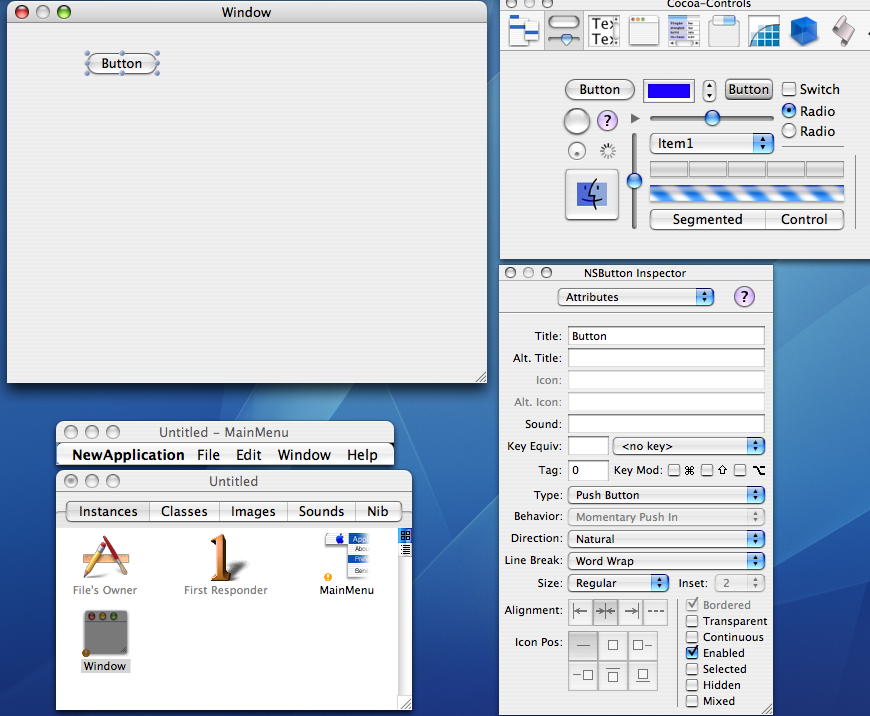Open the Cocoa Menus palette icon
The width and height of the screenshot is (870, 716).
click(524, 31)
